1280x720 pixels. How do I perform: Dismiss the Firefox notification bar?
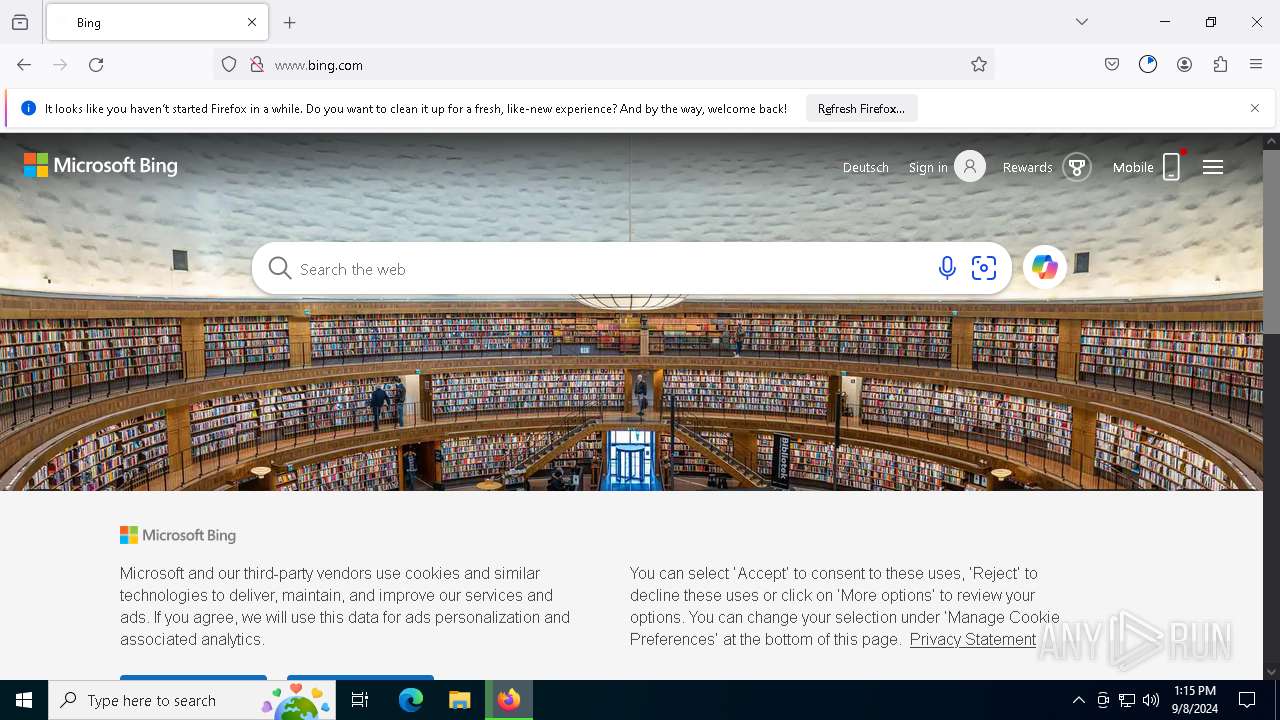point(1255,108)
